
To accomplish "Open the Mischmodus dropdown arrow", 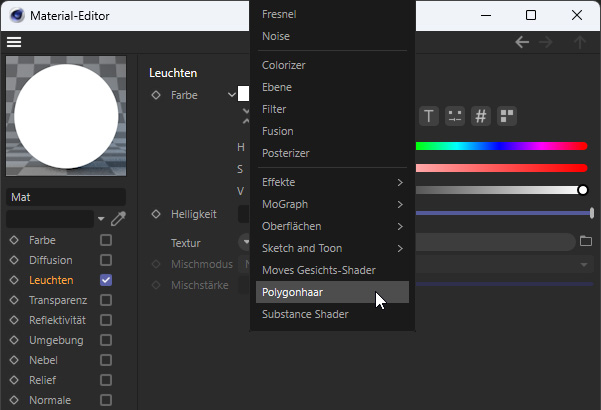I will coord(584,264).
